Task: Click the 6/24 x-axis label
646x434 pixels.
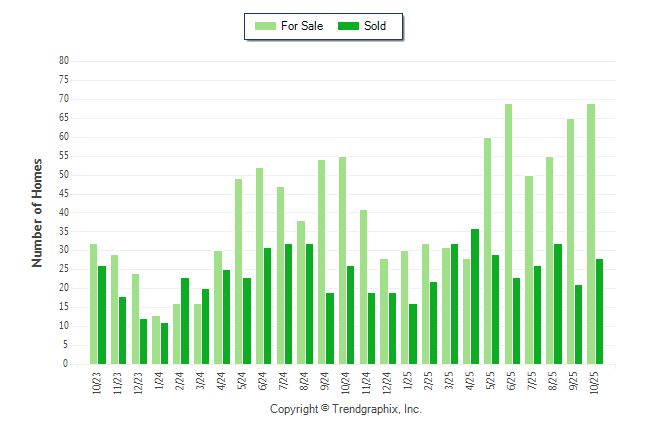Action: [264, 381]
